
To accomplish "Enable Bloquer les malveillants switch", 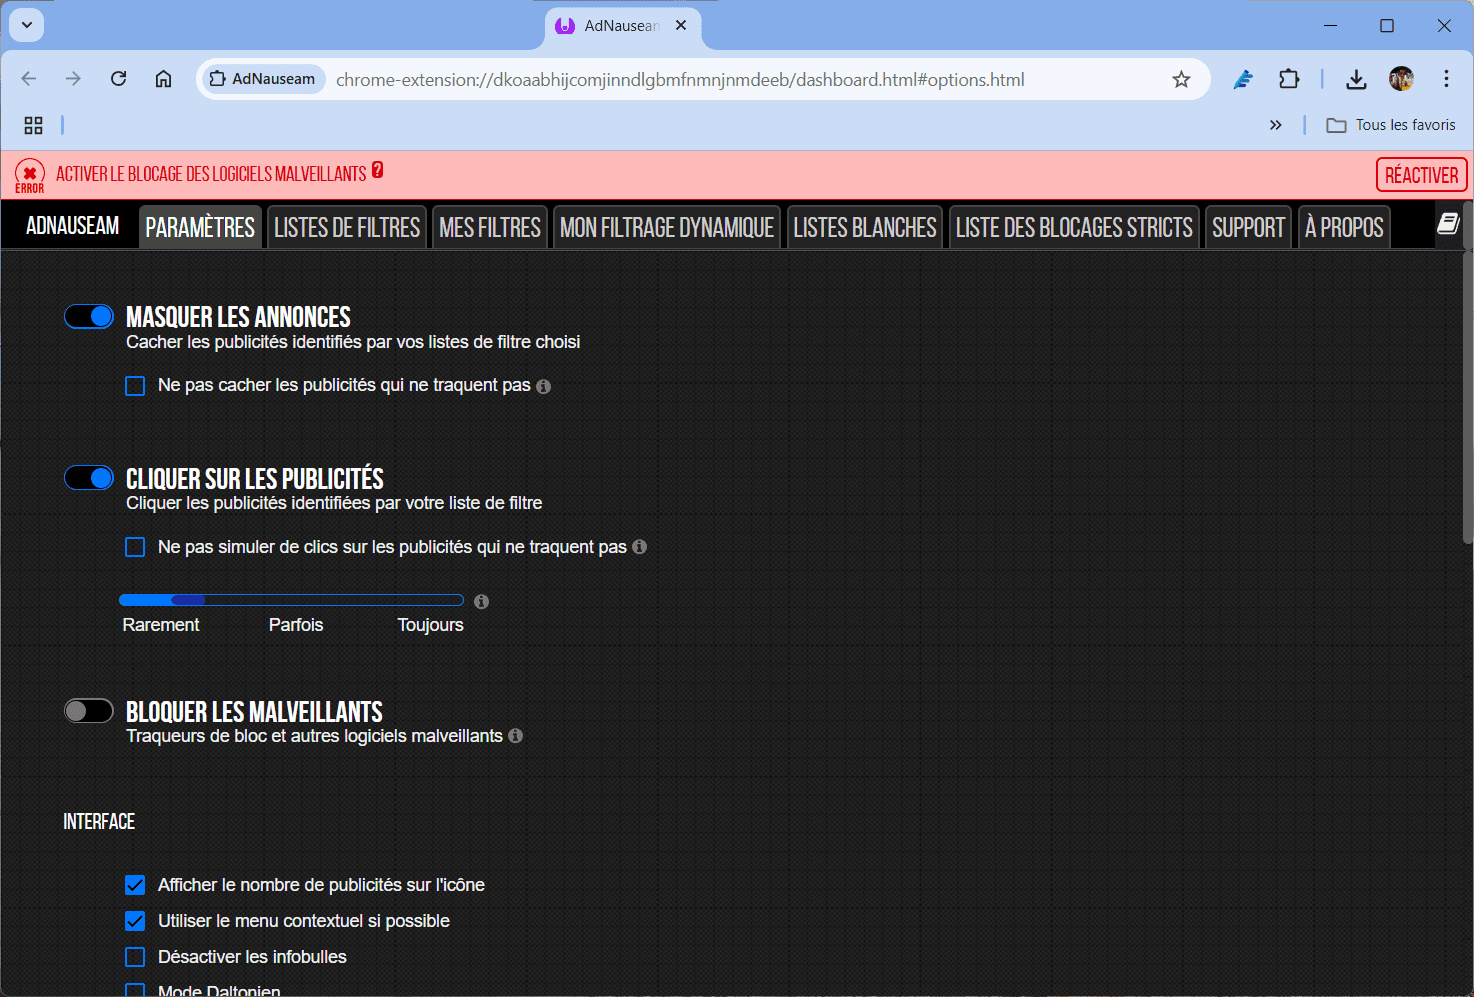I will coord(89,711).
